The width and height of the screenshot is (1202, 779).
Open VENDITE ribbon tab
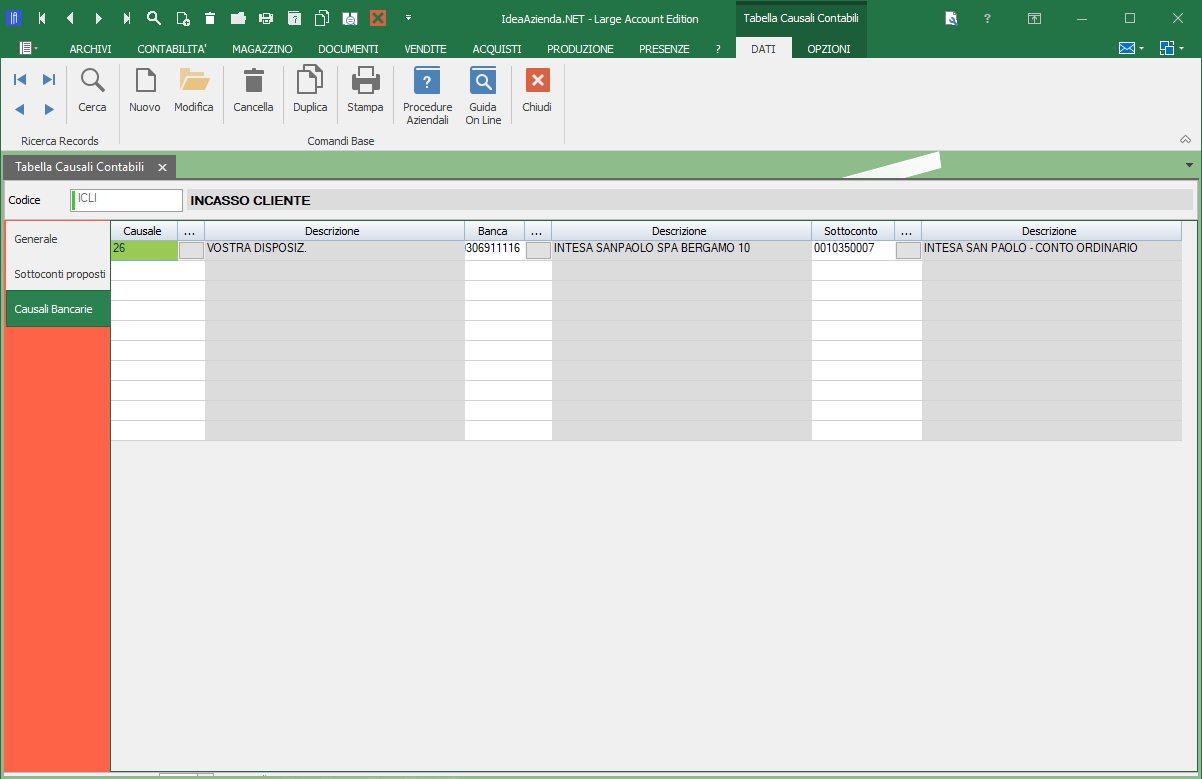click(x=426, y=49)
